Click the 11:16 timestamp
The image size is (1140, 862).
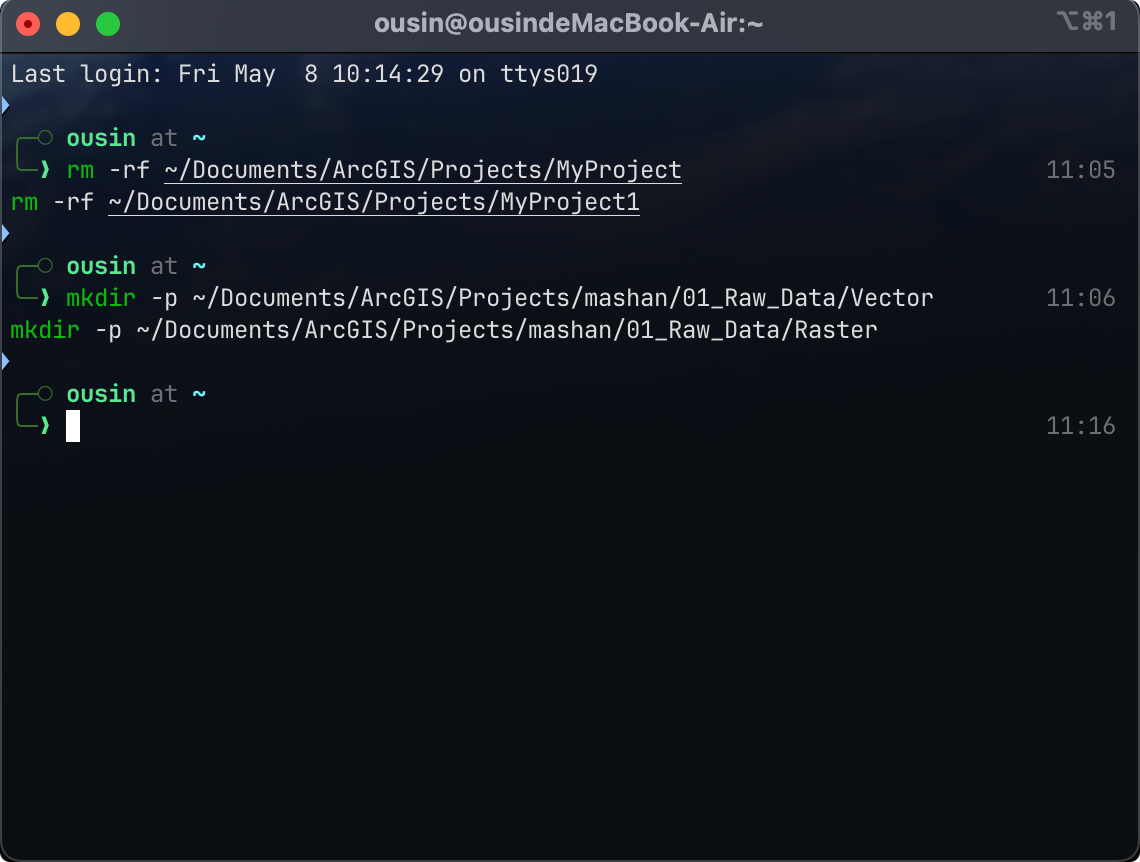coord(1080,426)
